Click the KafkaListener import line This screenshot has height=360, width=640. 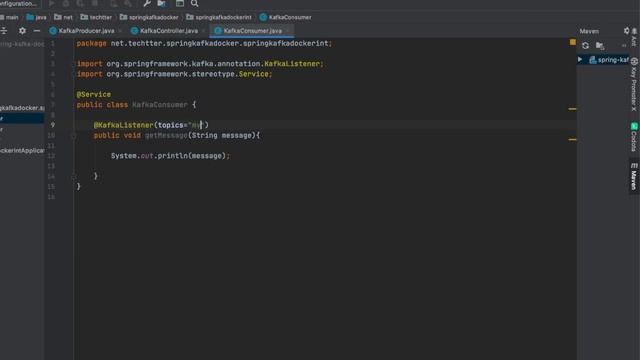200,64
